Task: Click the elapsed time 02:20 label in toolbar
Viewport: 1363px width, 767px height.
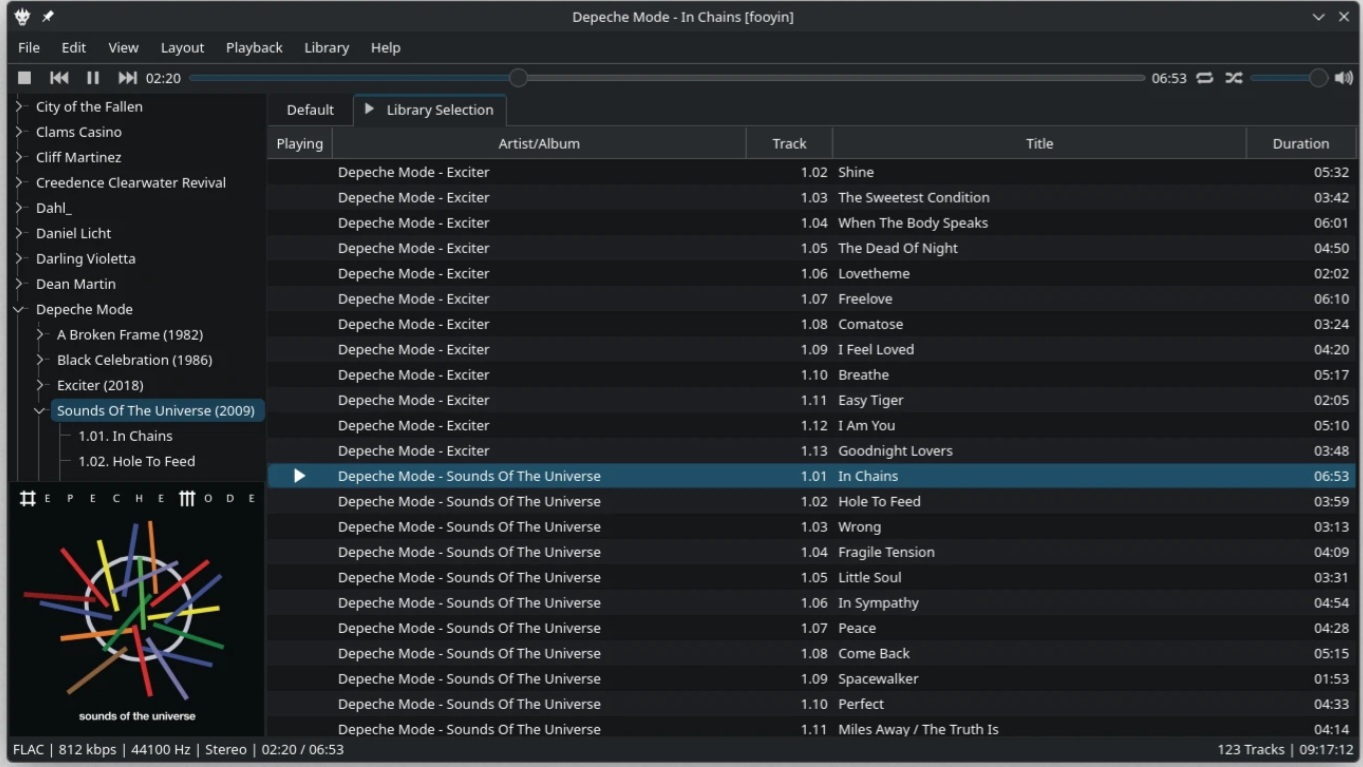Action: tap(163, 78)
